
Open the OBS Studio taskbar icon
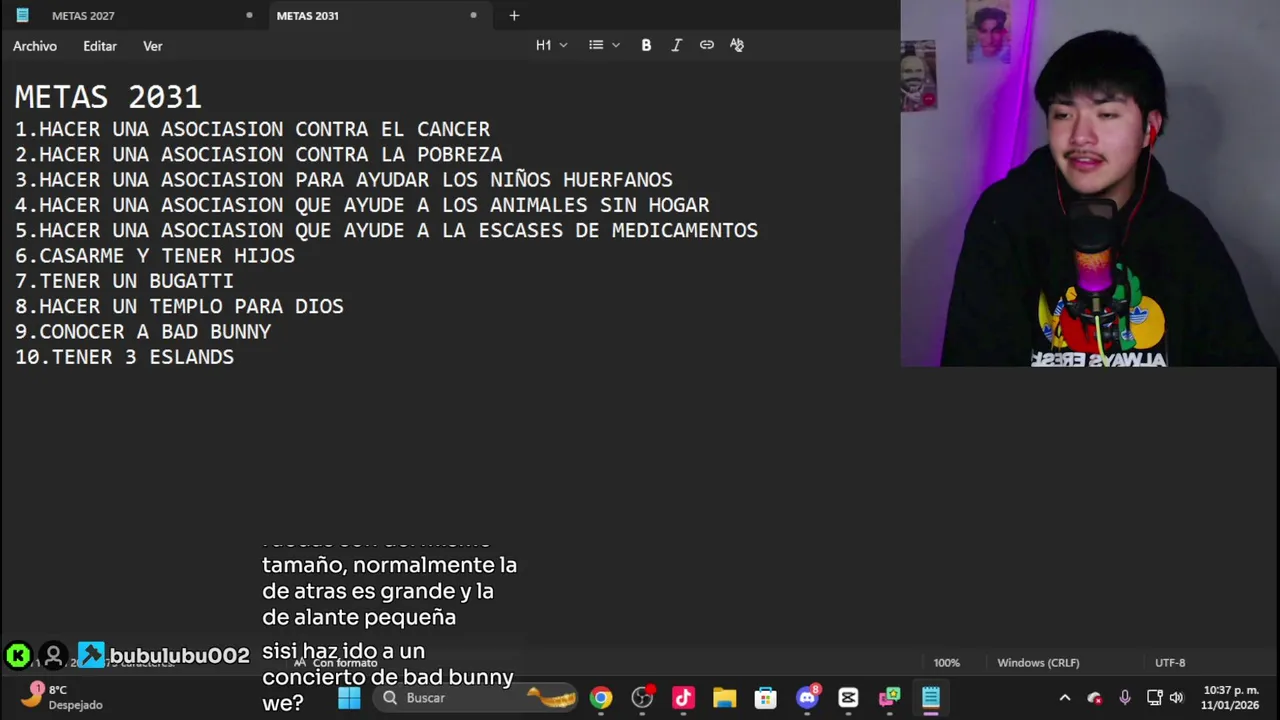tap(642, 698)
